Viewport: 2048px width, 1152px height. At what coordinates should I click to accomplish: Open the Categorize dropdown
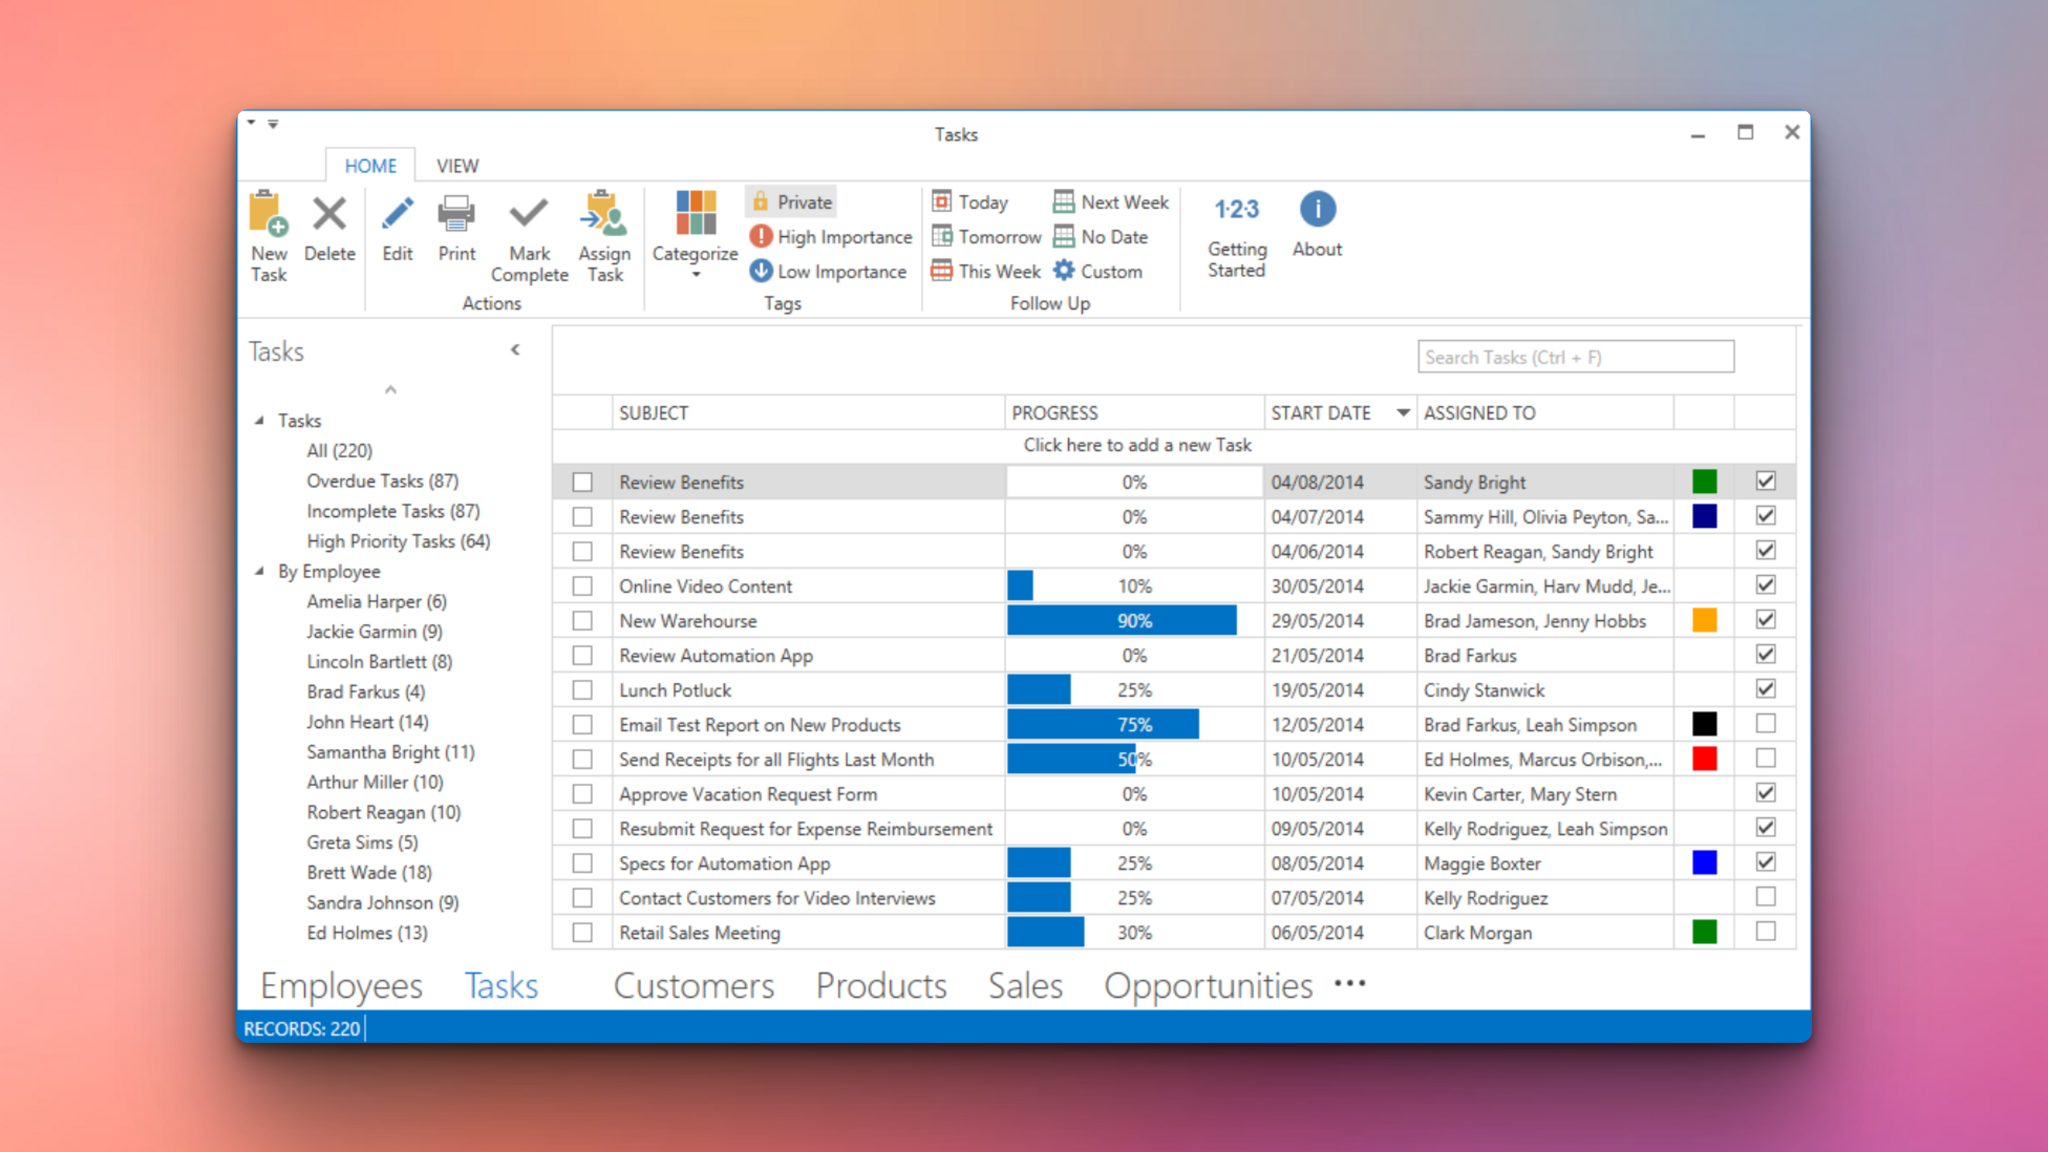click(x=694, y=272)
